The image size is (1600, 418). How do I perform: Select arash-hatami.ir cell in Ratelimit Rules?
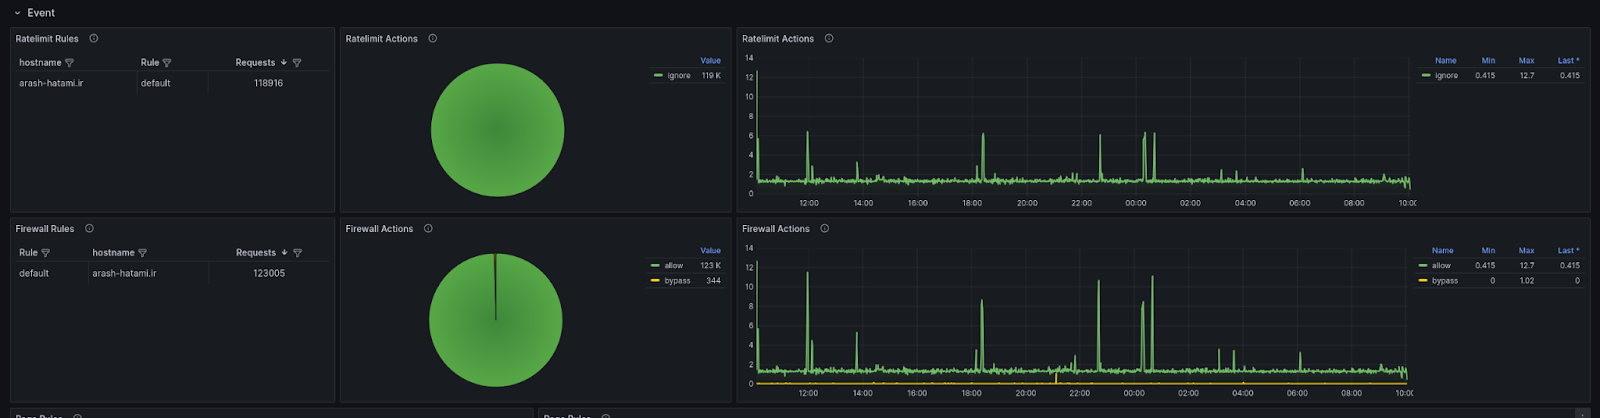pyautogui.click(x=51, y=83)
